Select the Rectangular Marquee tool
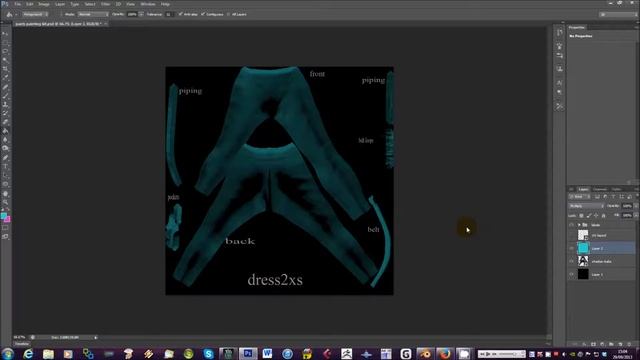Viewport: 640px width, 360px height. 5,43
